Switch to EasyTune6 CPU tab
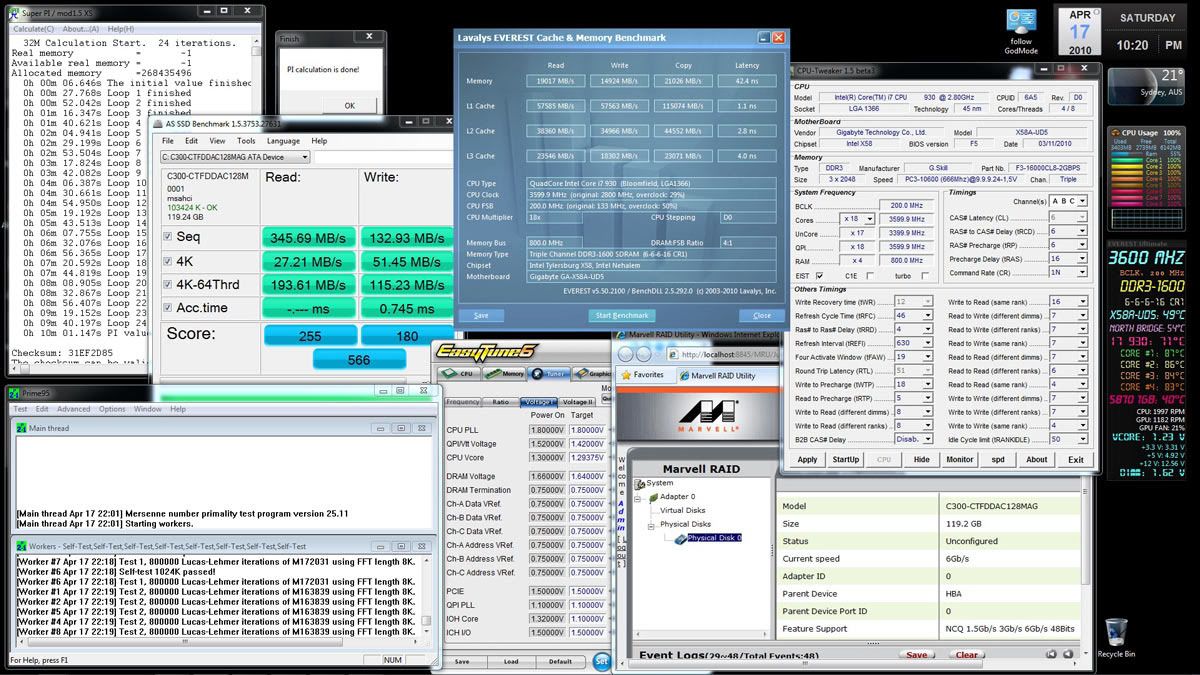1200x675 pixels. tap(459, 373)
